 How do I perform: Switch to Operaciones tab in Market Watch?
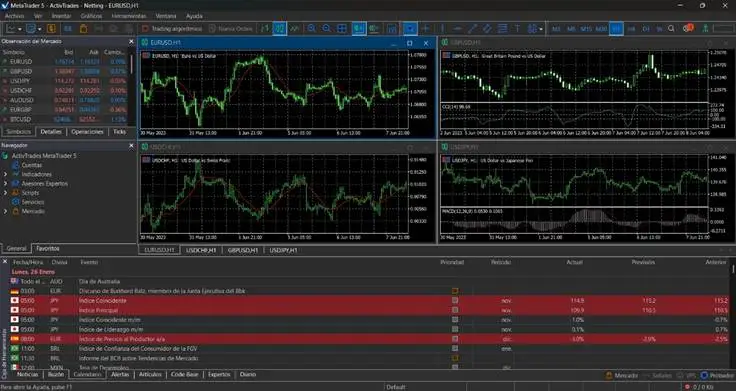[x=87, y=132]
